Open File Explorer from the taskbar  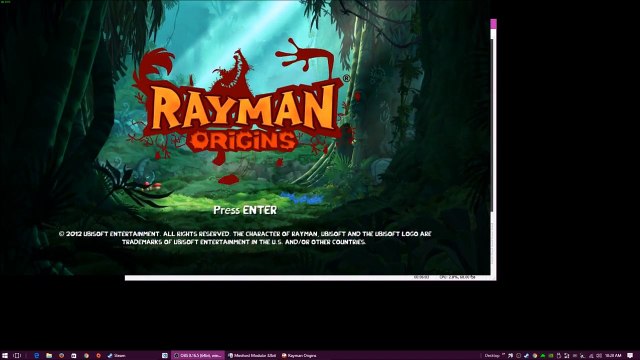pos(49,356)
